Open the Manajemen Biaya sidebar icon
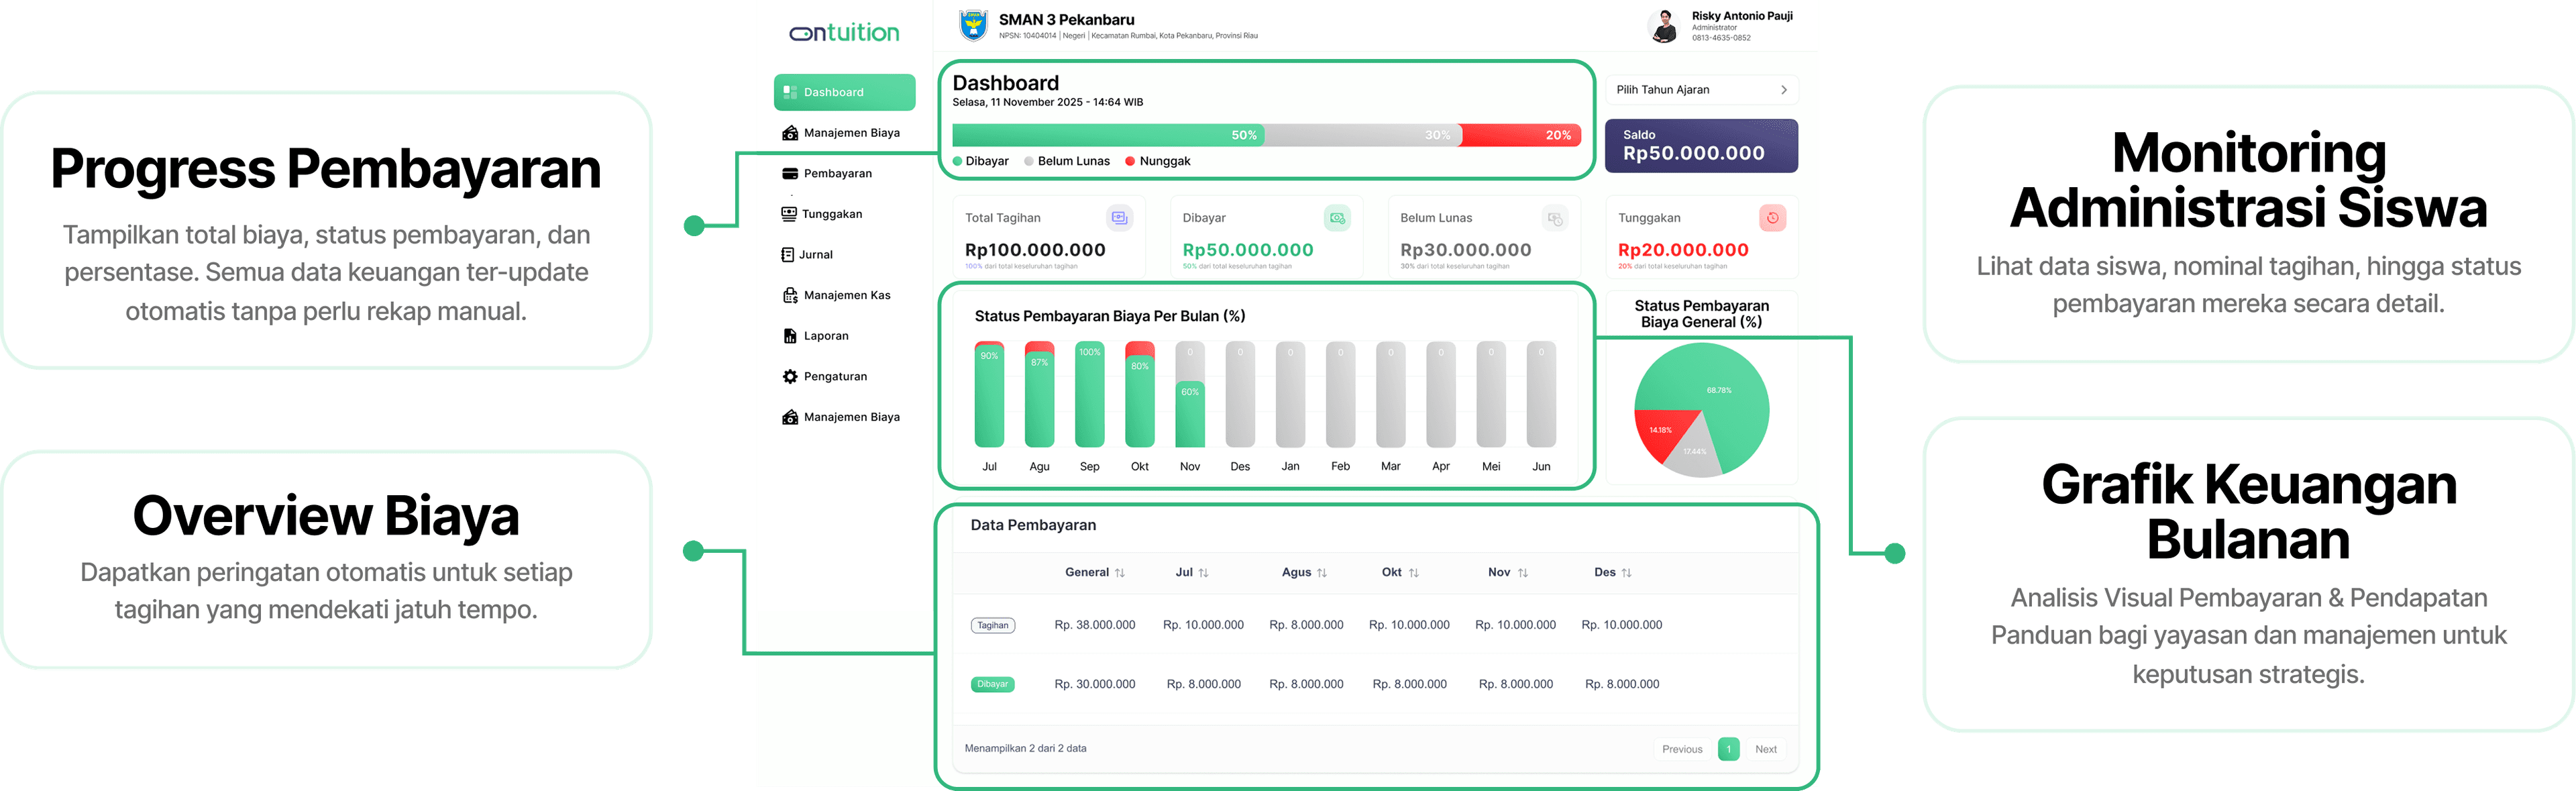The width and height of the screenshot is (2576, 791). [789, 132]
